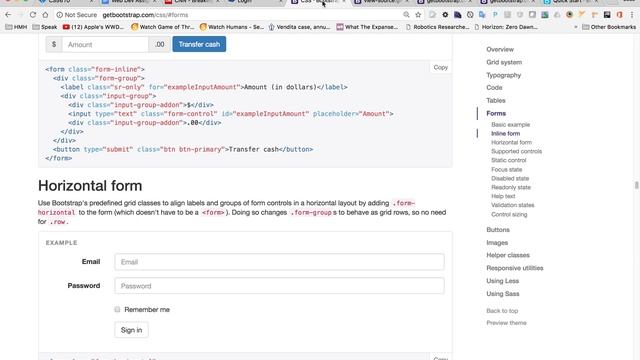Jump to Disabled state subsection
Screen dimensions: 640x360
pyautogui.click(x=510, y=178)
